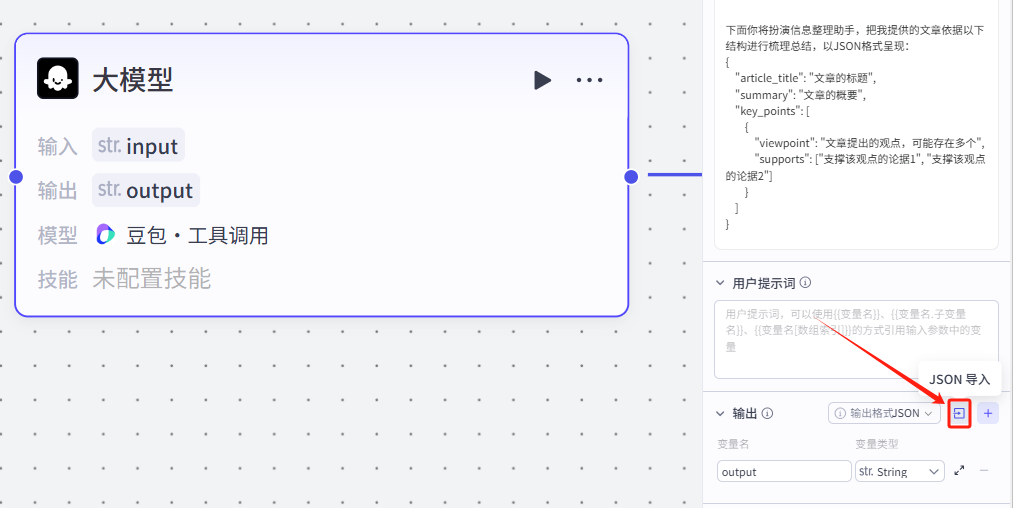Click info icon beside 用户提示词
The width and height of the screenshot is (1013, 508).
point(806,283)
